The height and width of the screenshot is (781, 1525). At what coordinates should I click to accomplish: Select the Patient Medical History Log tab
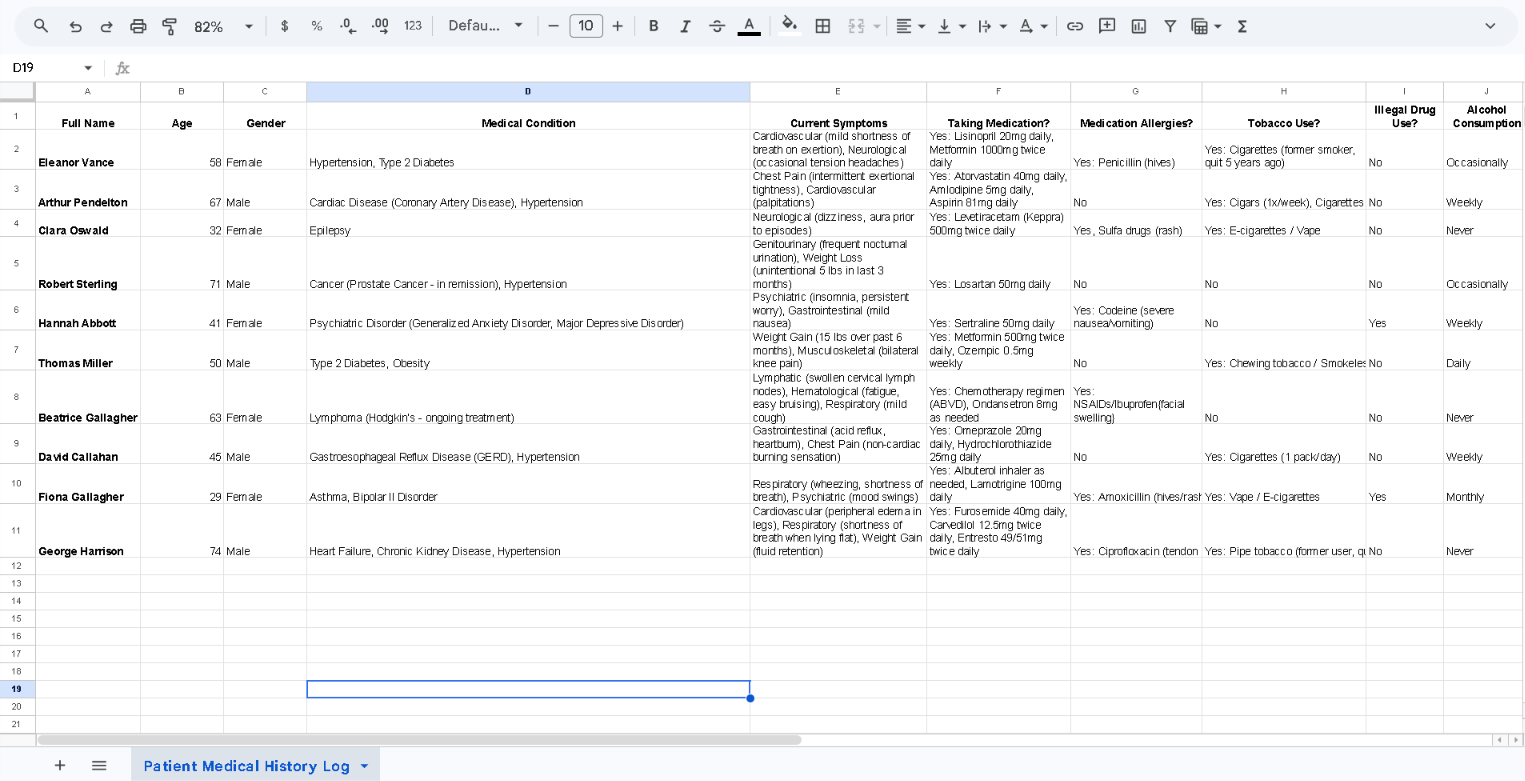point(246,766)
